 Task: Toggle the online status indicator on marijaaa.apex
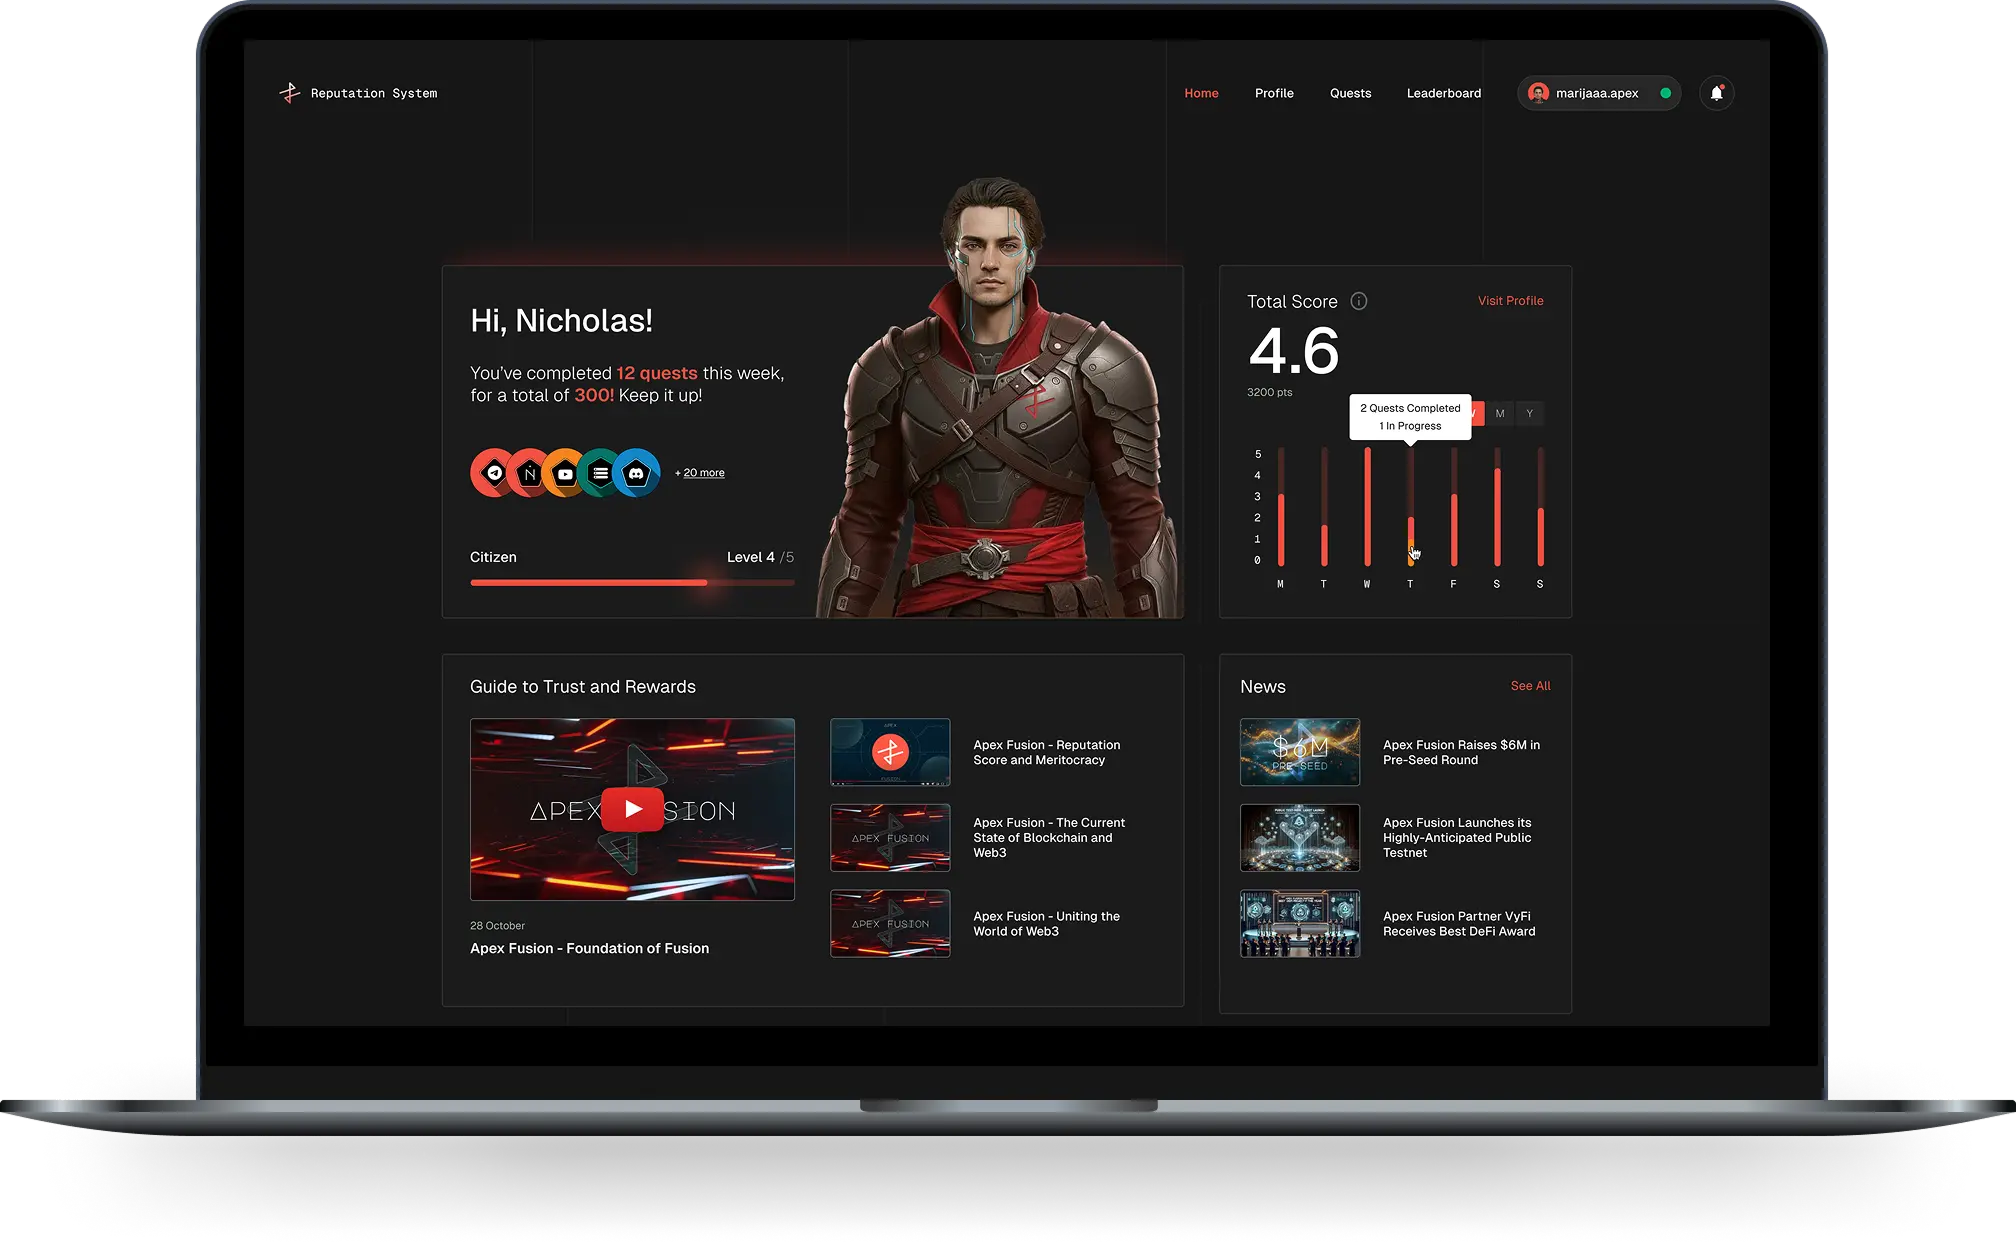pyautogui.click(x=1665, y=93)
